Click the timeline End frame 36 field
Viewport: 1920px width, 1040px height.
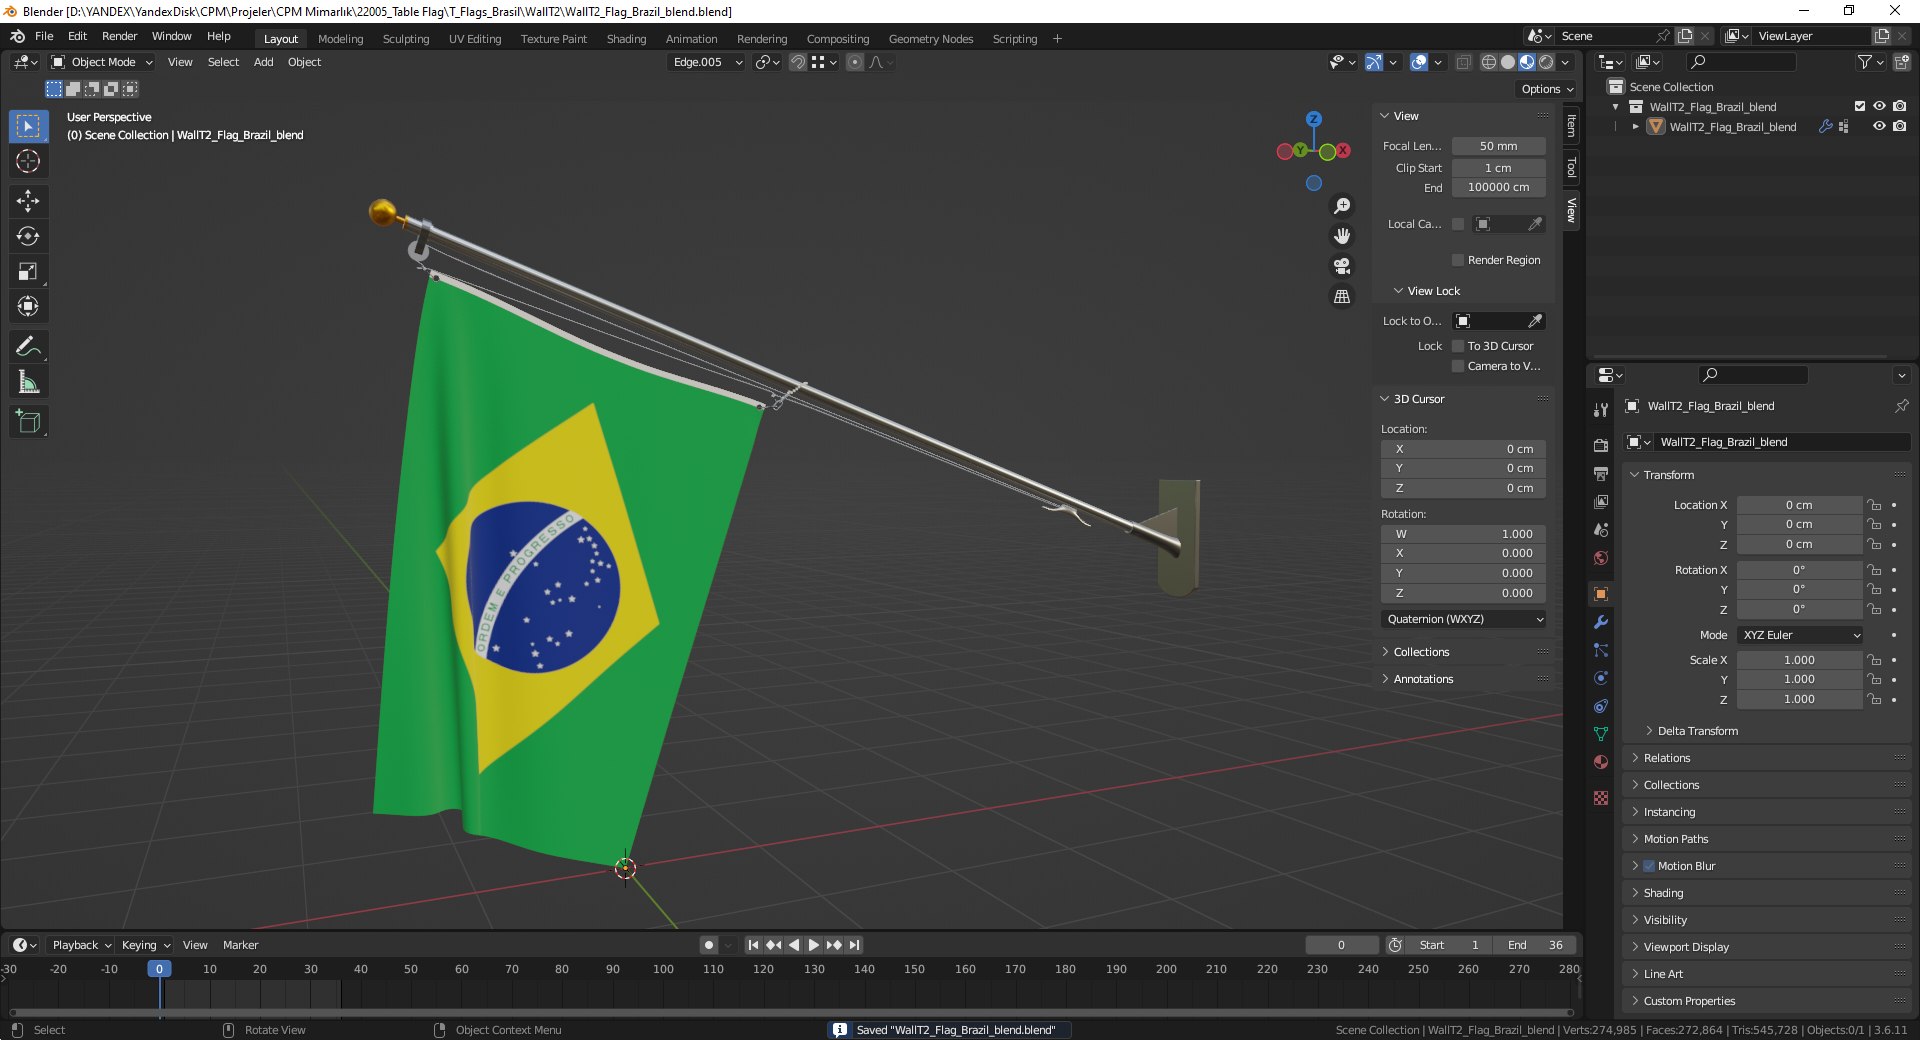tap(1536, 945)
